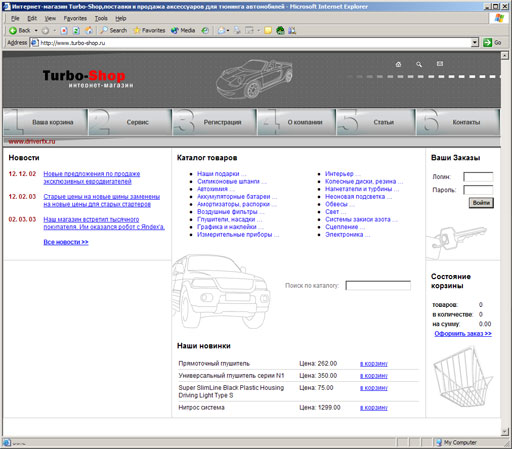Click the magnifier search icon in header

(x=419, y=64)
